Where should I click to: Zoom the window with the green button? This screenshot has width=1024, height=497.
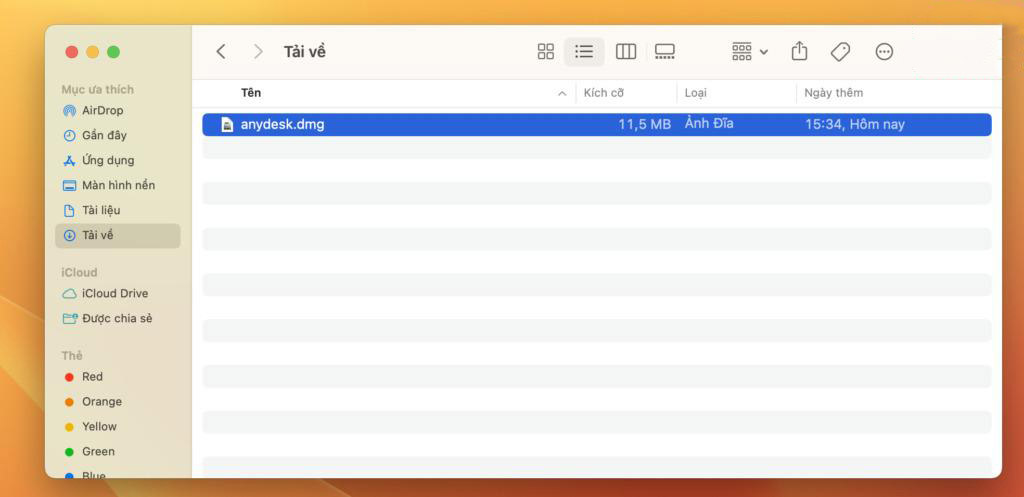tap(114, 52)
